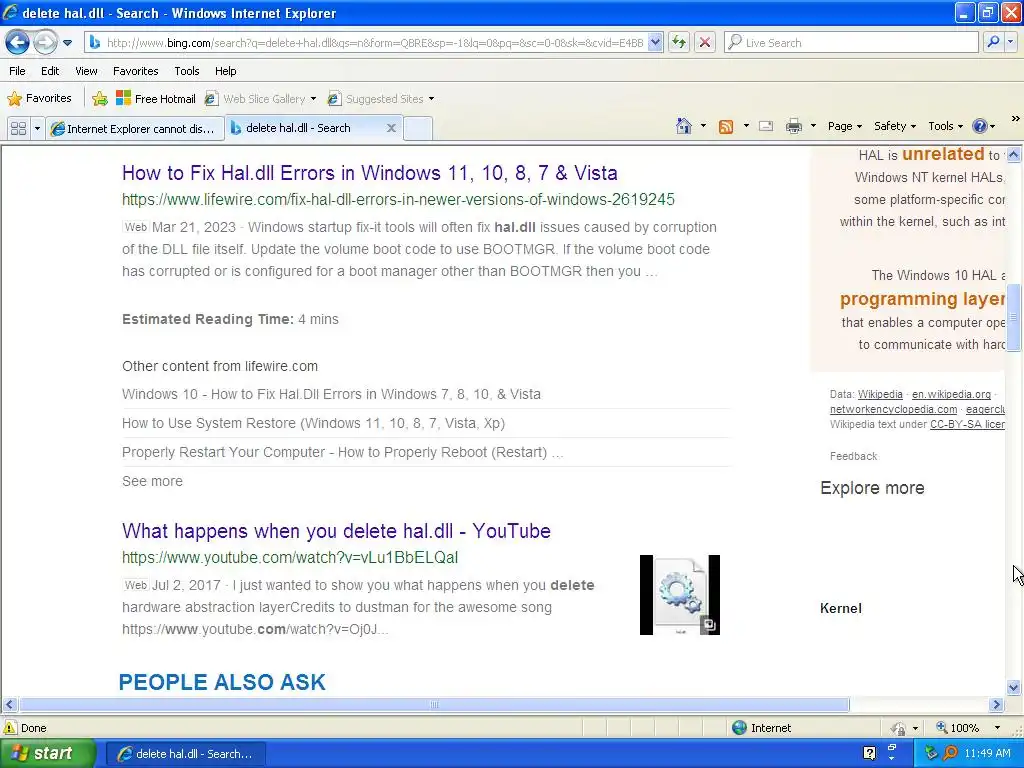This screenshot has height=768, width=1024.
Task: Open How to Fix Hal.dll Errors result
Action: tap(370, 173)
